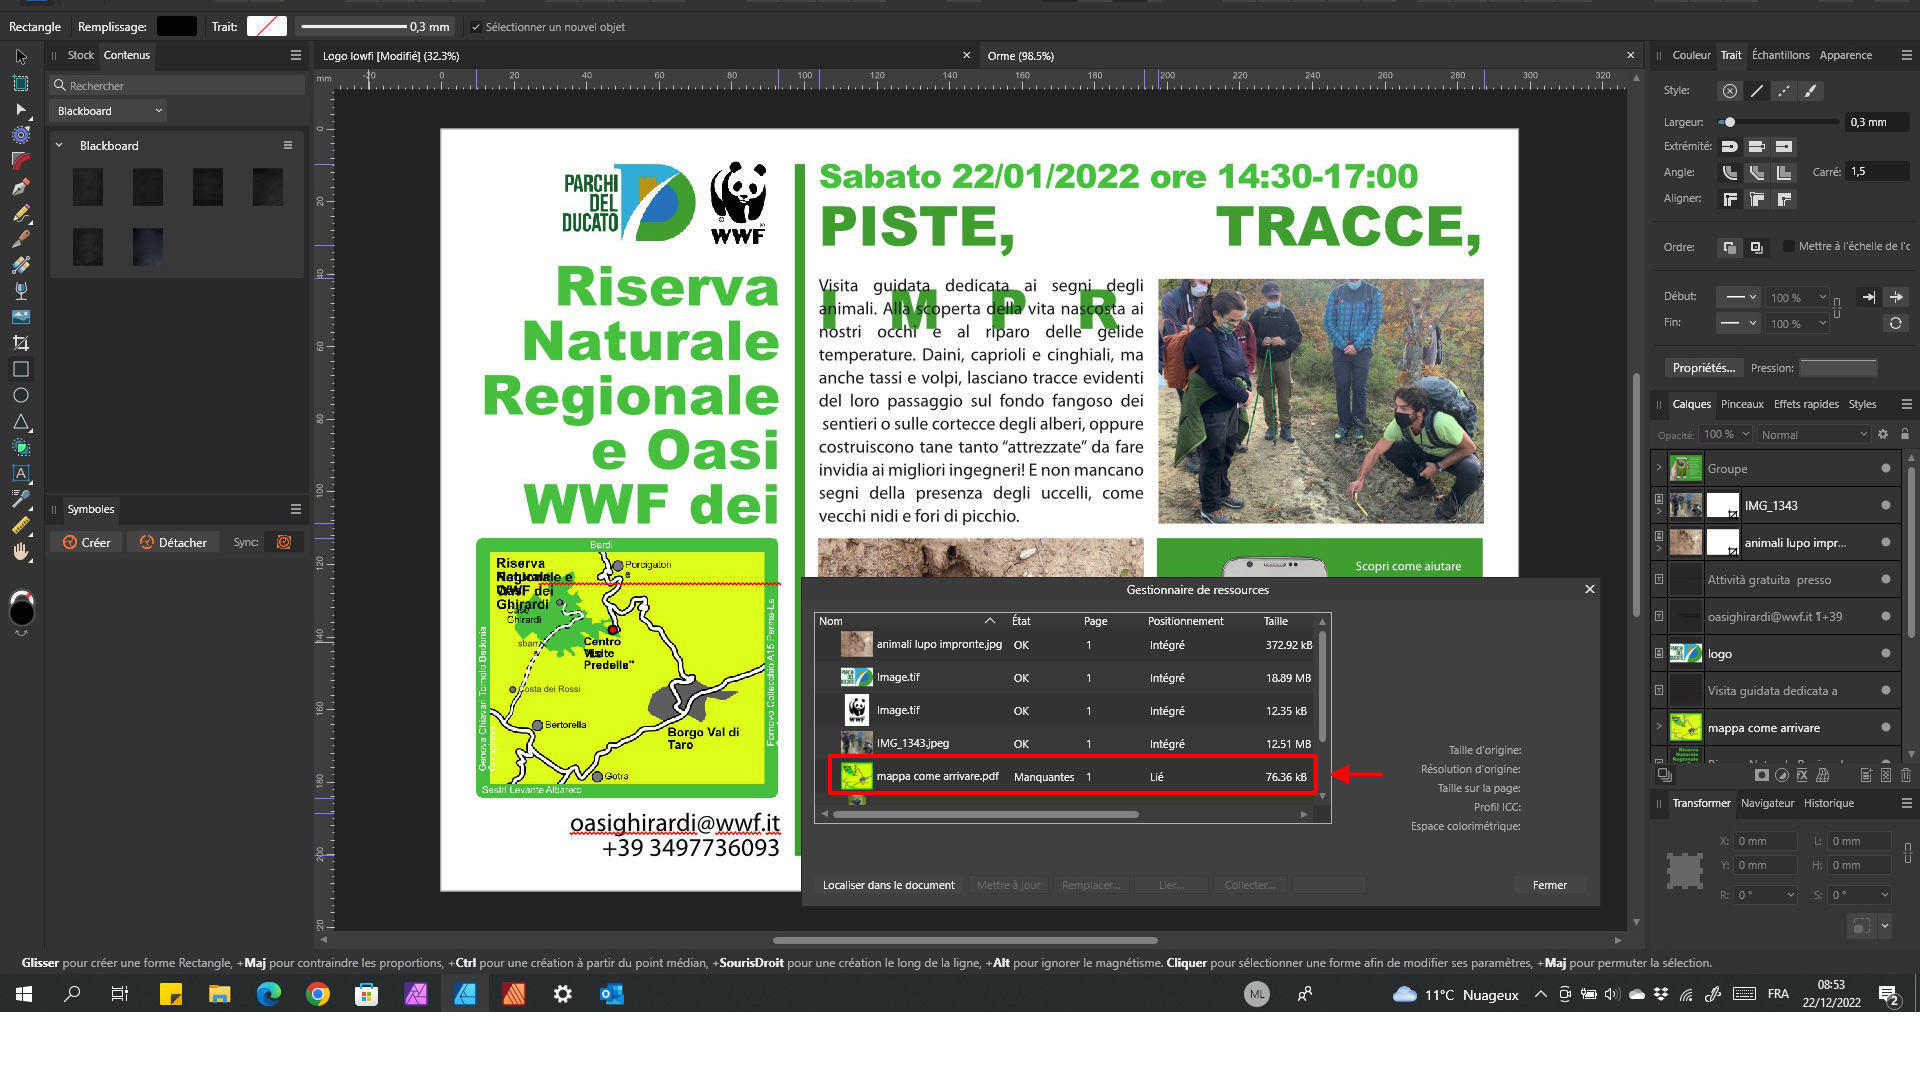Select the Pen tool in left toolbar
Viewport: 1920px width, 1077px height.
[x=20, y=187]
